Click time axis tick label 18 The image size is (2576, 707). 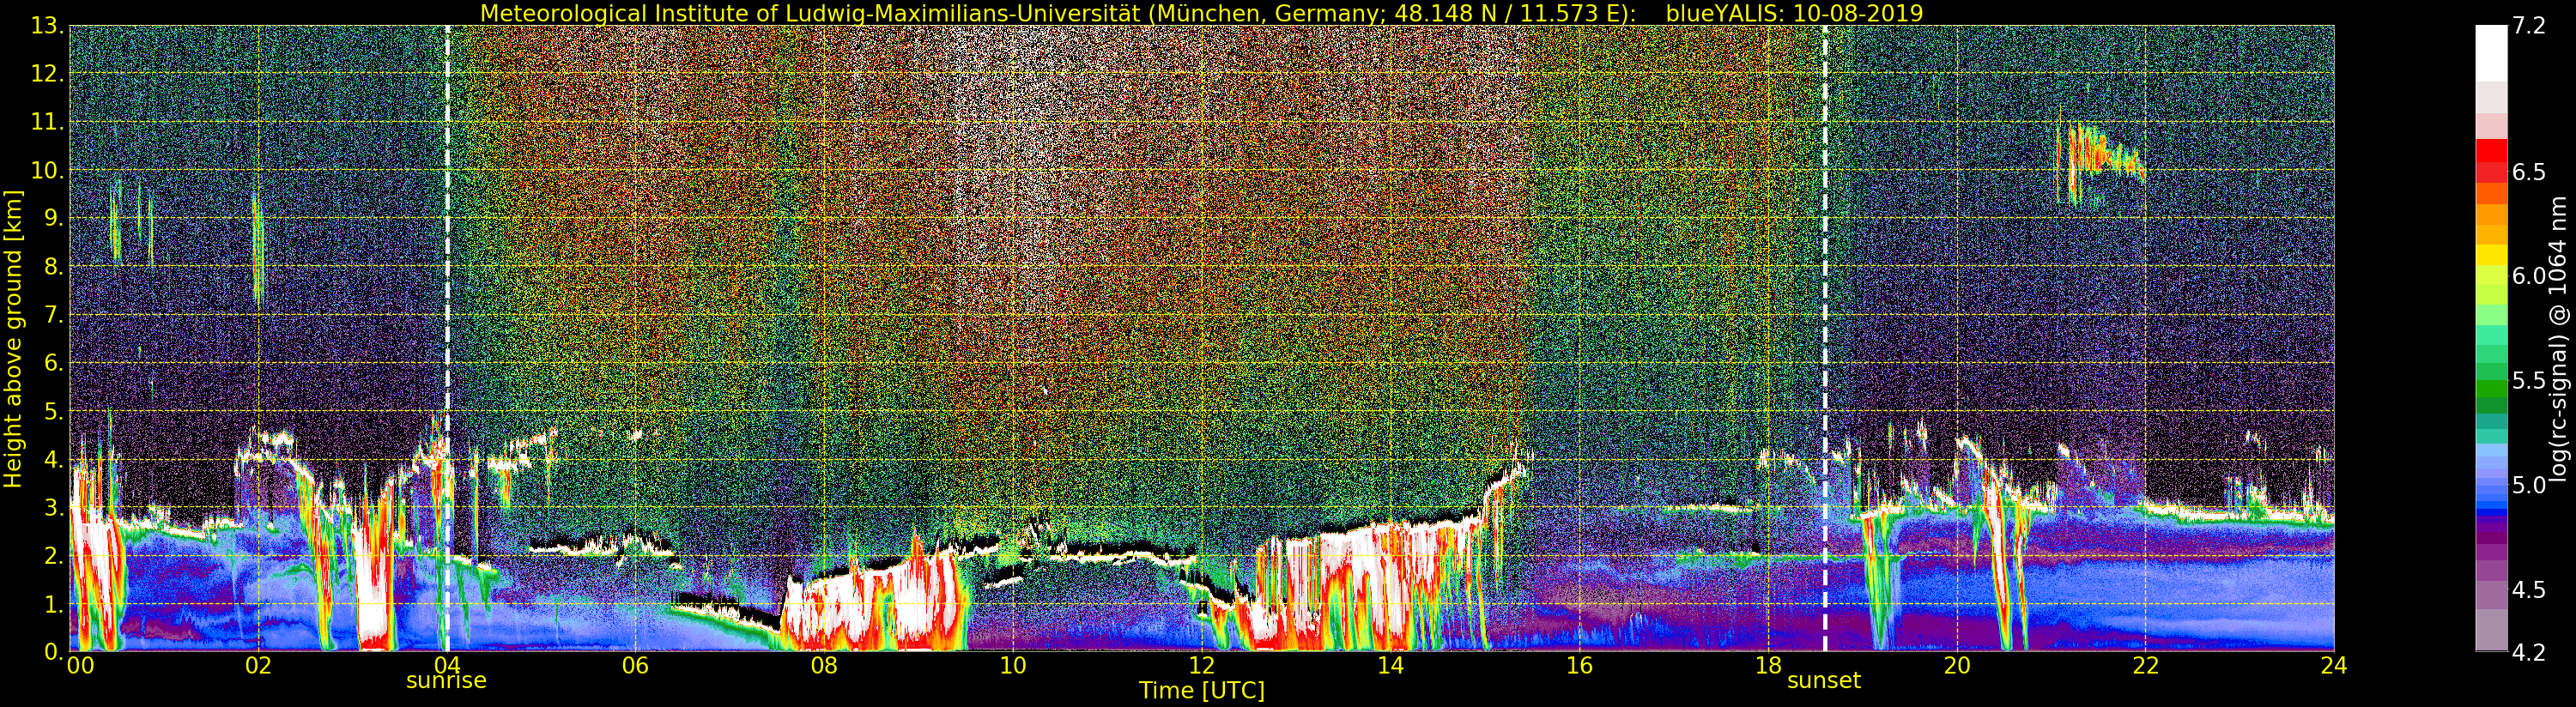1768,666
